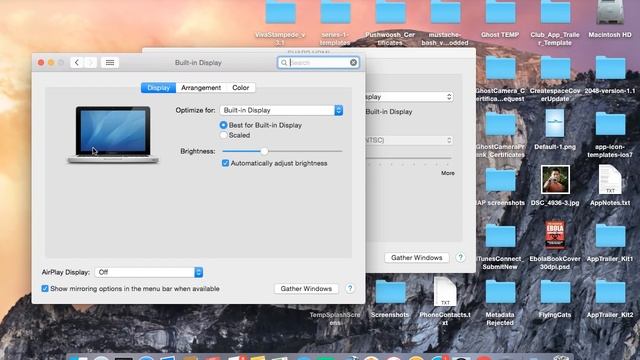
Task: Open the NTSC dropdown in background window
Action: (x=409, y=140)
